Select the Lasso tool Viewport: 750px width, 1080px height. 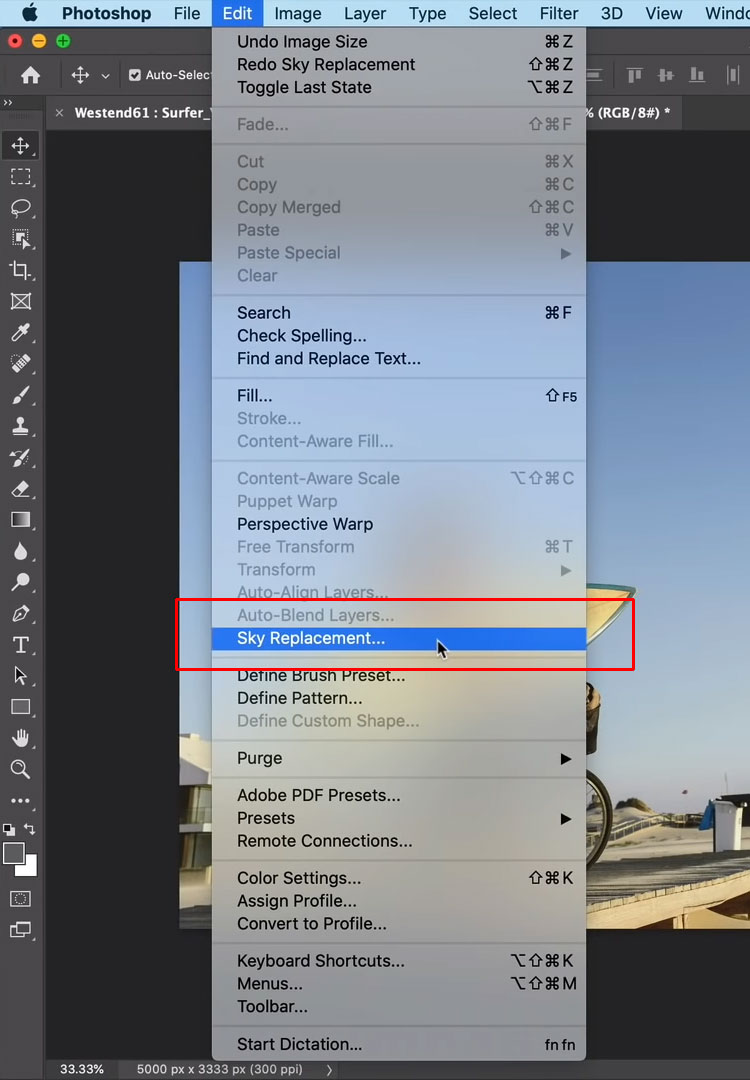[x=20, y=208]
